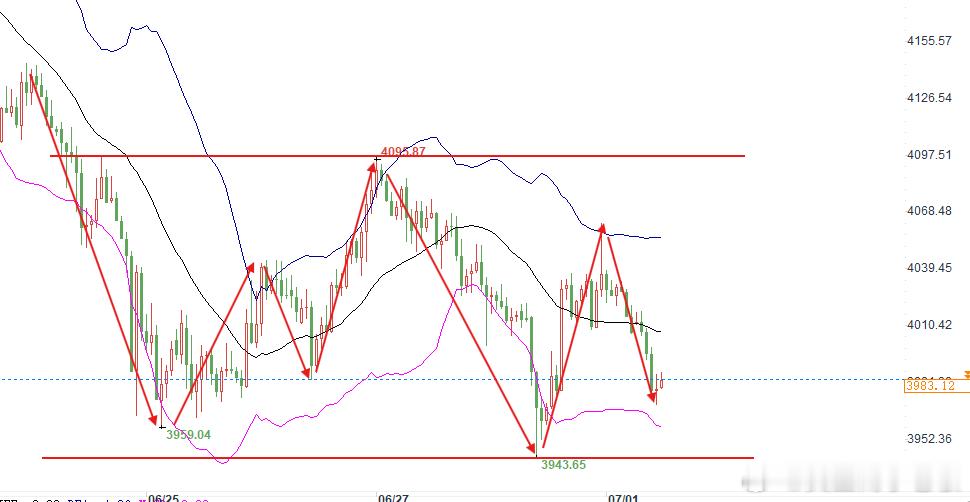Select the 06/25 date axis label
Viewport: 970px width, 502px height.
164,498
